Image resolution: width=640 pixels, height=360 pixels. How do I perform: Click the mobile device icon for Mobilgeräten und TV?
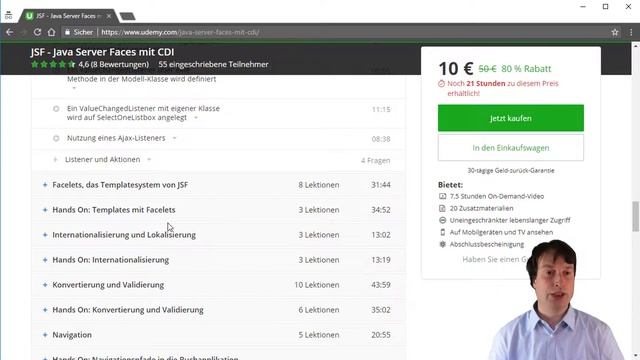tap(442, 232)
